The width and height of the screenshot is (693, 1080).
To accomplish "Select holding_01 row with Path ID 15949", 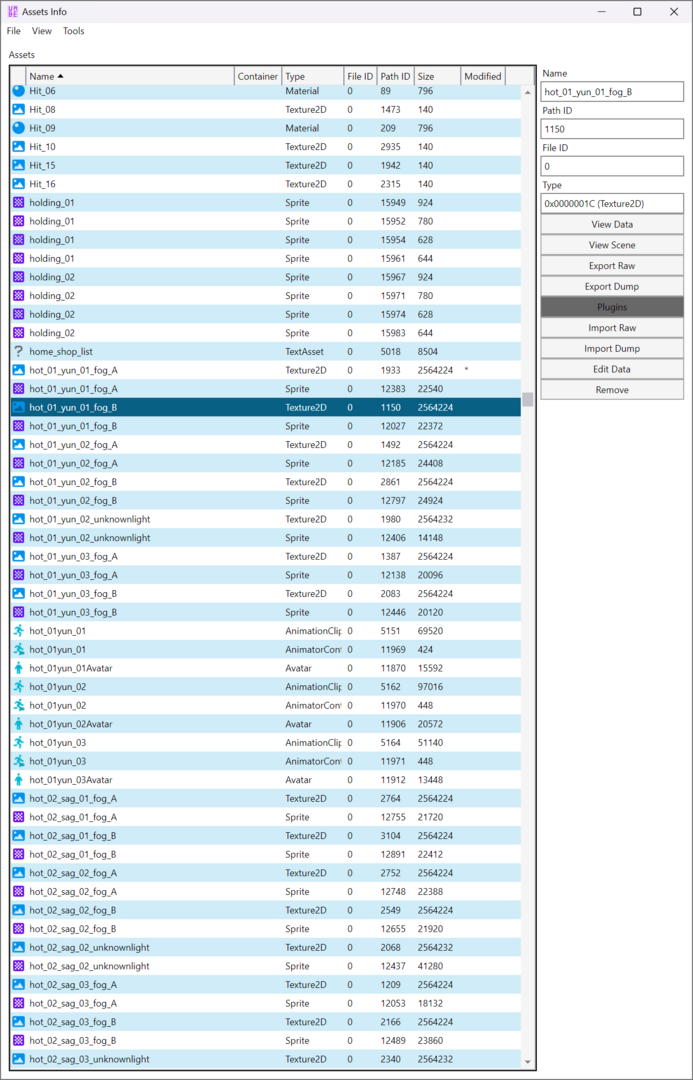I will pyautogui.click(x=266, y=202).
